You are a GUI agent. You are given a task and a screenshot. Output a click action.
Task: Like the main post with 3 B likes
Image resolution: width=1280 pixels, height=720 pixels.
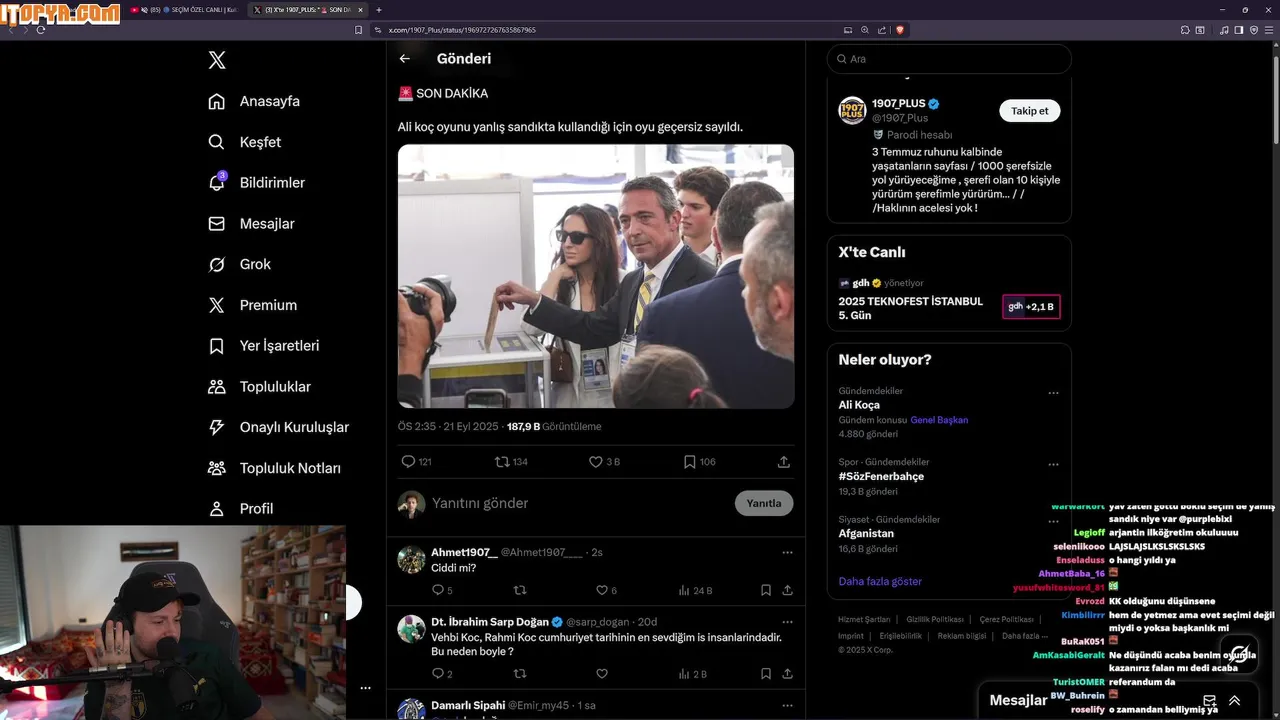pos(596,462)
